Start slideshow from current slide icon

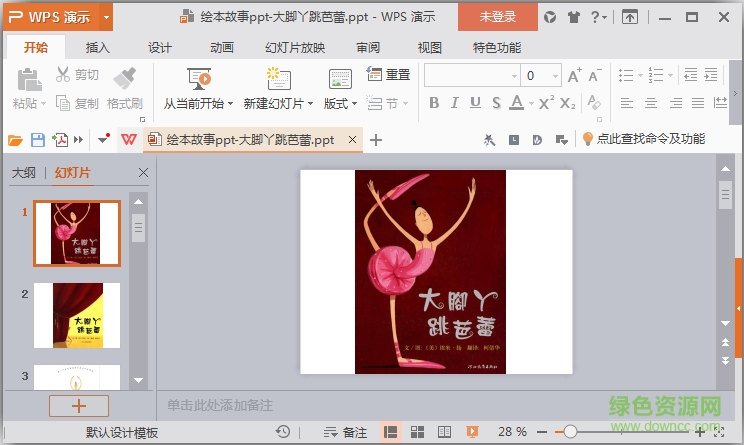coord(199,79)
